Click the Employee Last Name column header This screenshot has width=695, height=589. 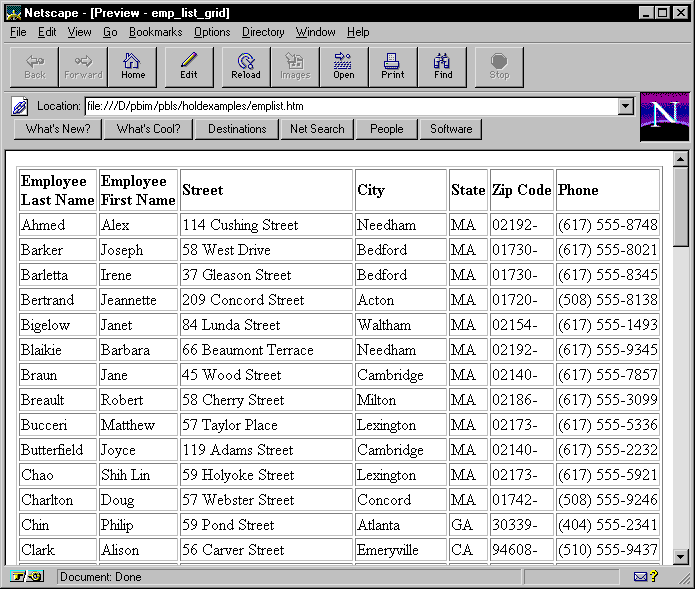pyautogui.click(x=58, y=190)
